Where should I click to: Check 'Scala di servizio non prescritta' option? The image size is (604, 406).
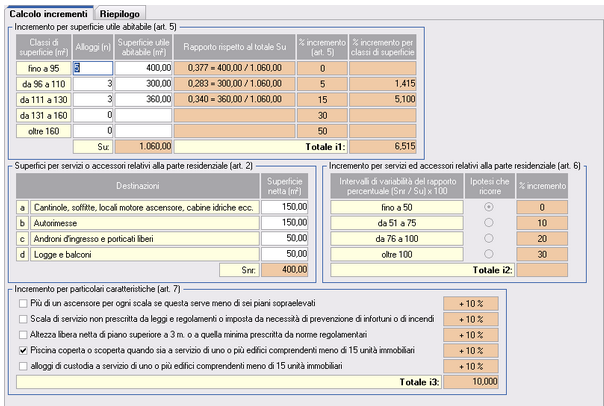point(23,319)
